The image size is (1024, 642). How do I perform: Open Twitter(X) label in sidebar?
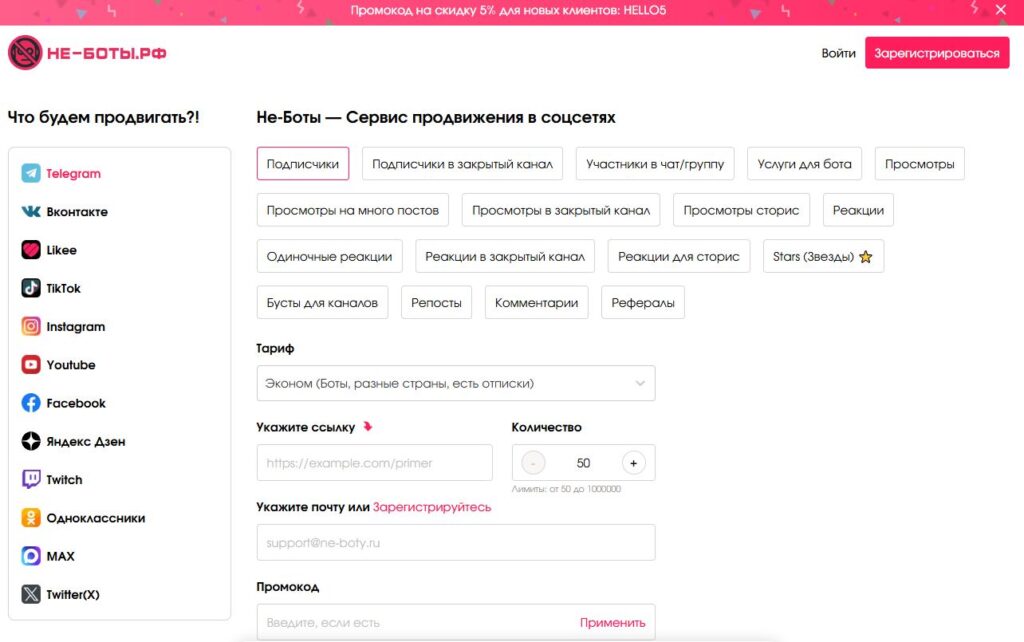72,594
